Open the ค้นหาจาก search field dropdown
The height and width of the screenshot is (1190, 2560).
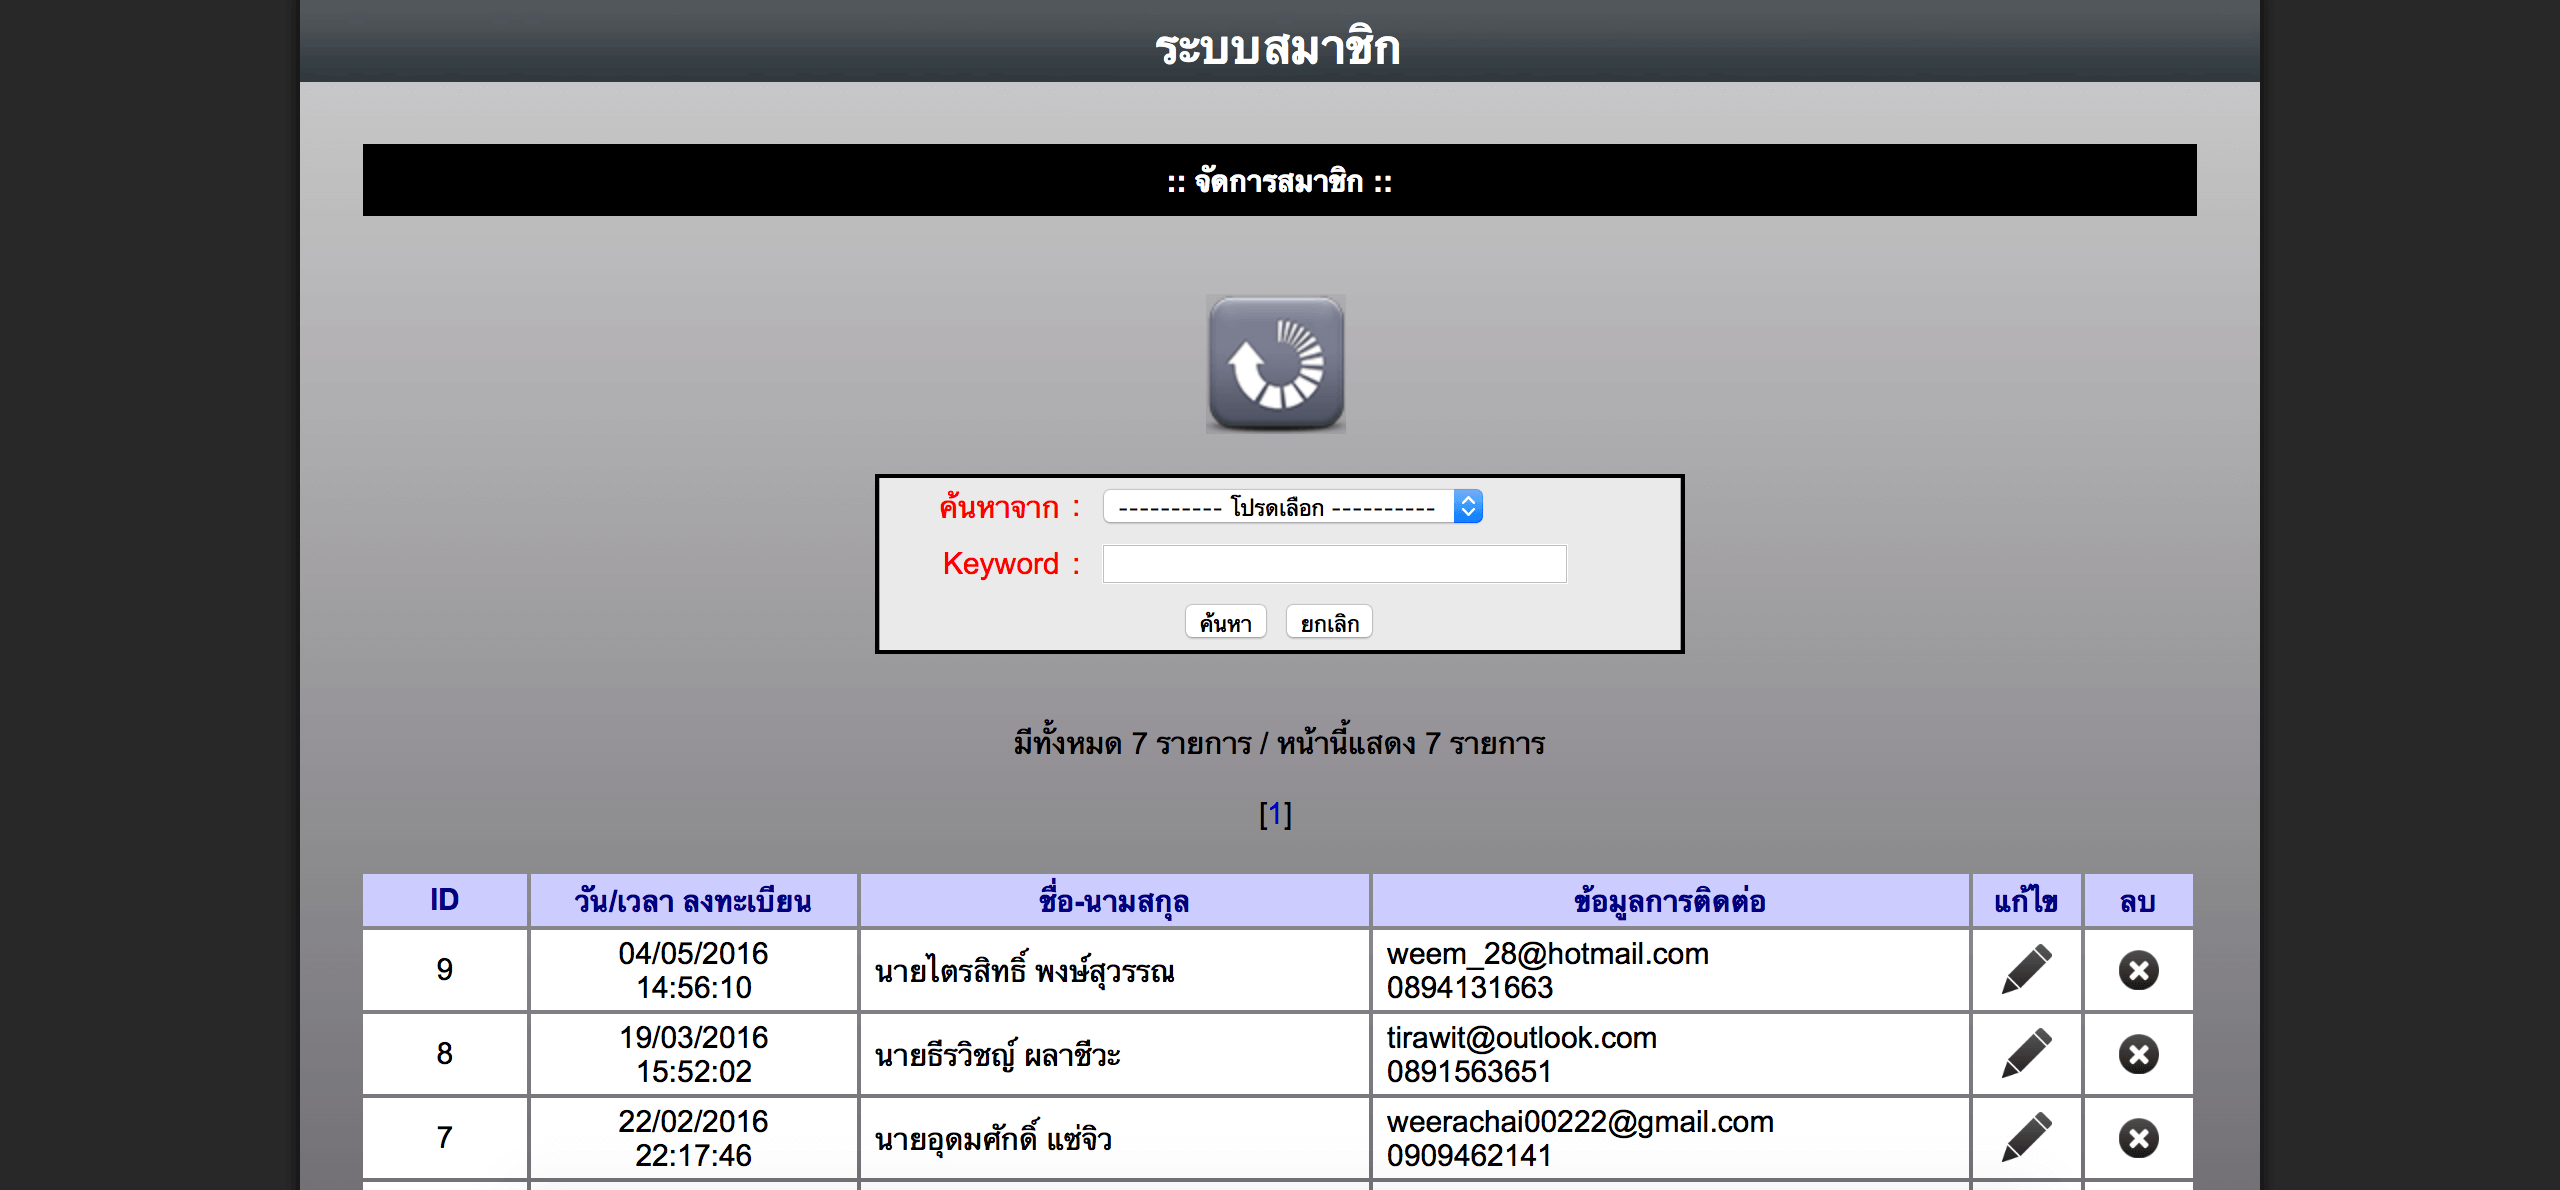pyautogui.click(x=1278, y=507)
